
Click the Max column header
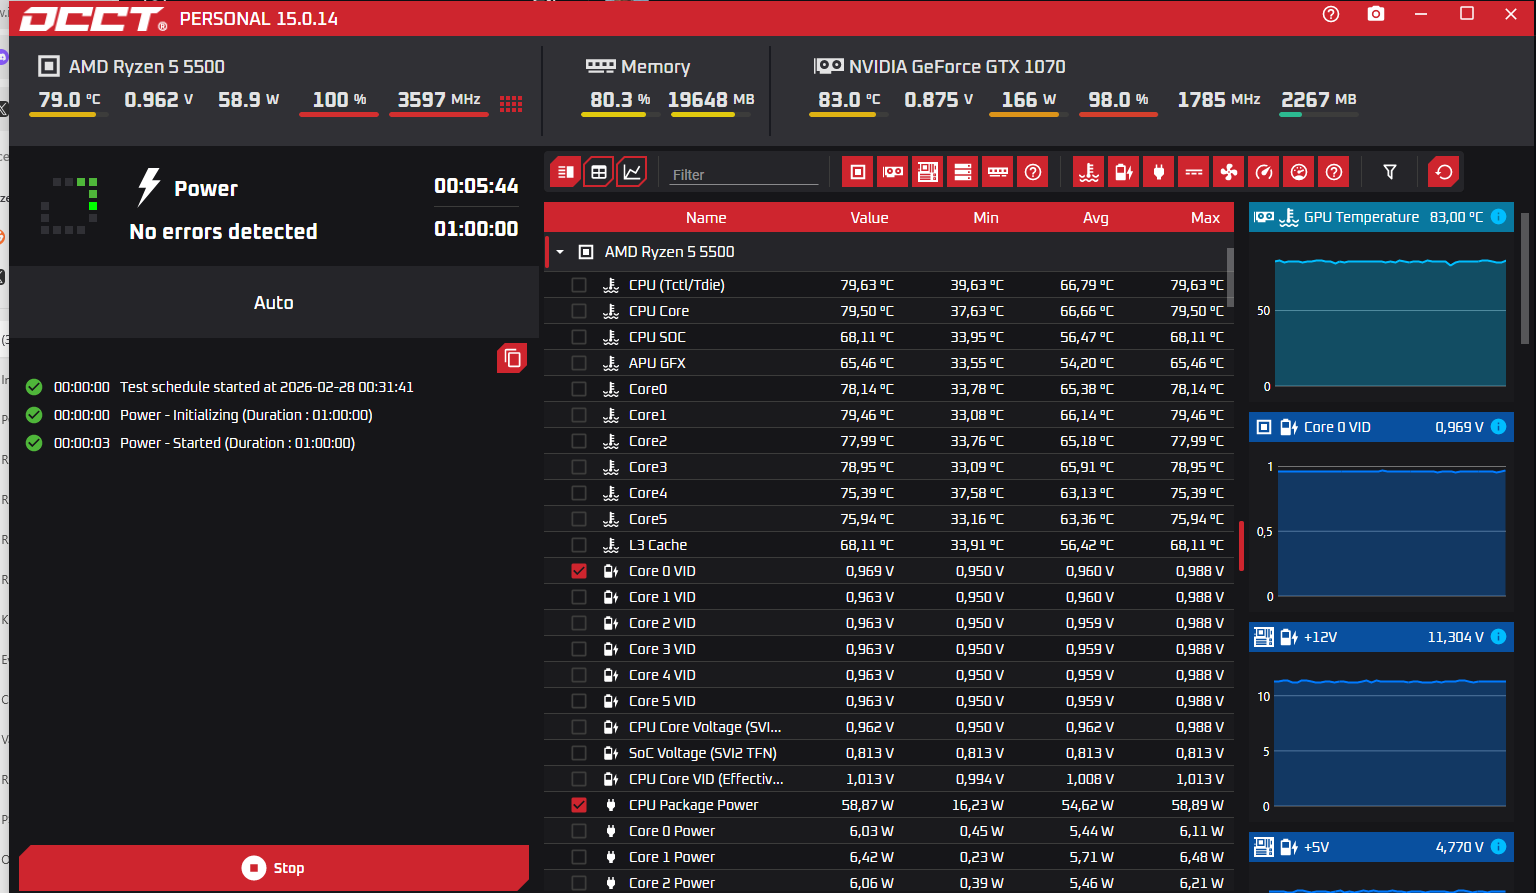pyautogui.click(x=1205, y=218)
